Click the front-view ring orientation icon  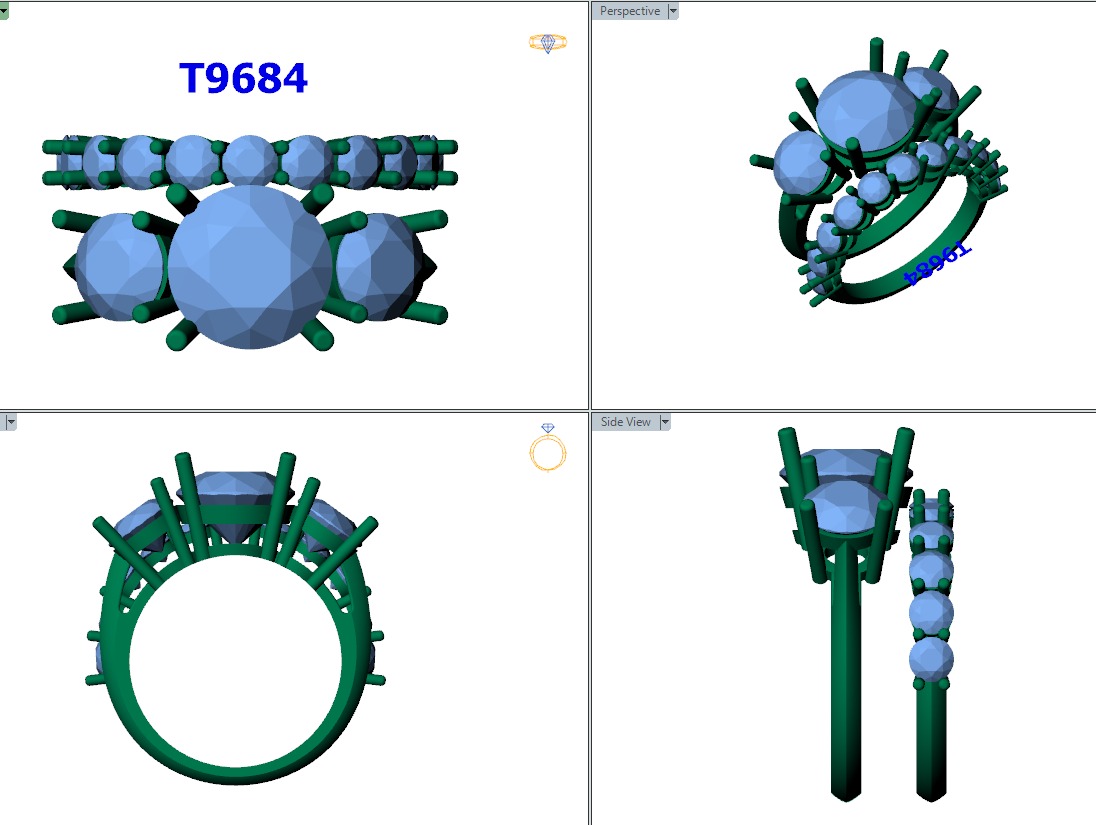point(547,448)
